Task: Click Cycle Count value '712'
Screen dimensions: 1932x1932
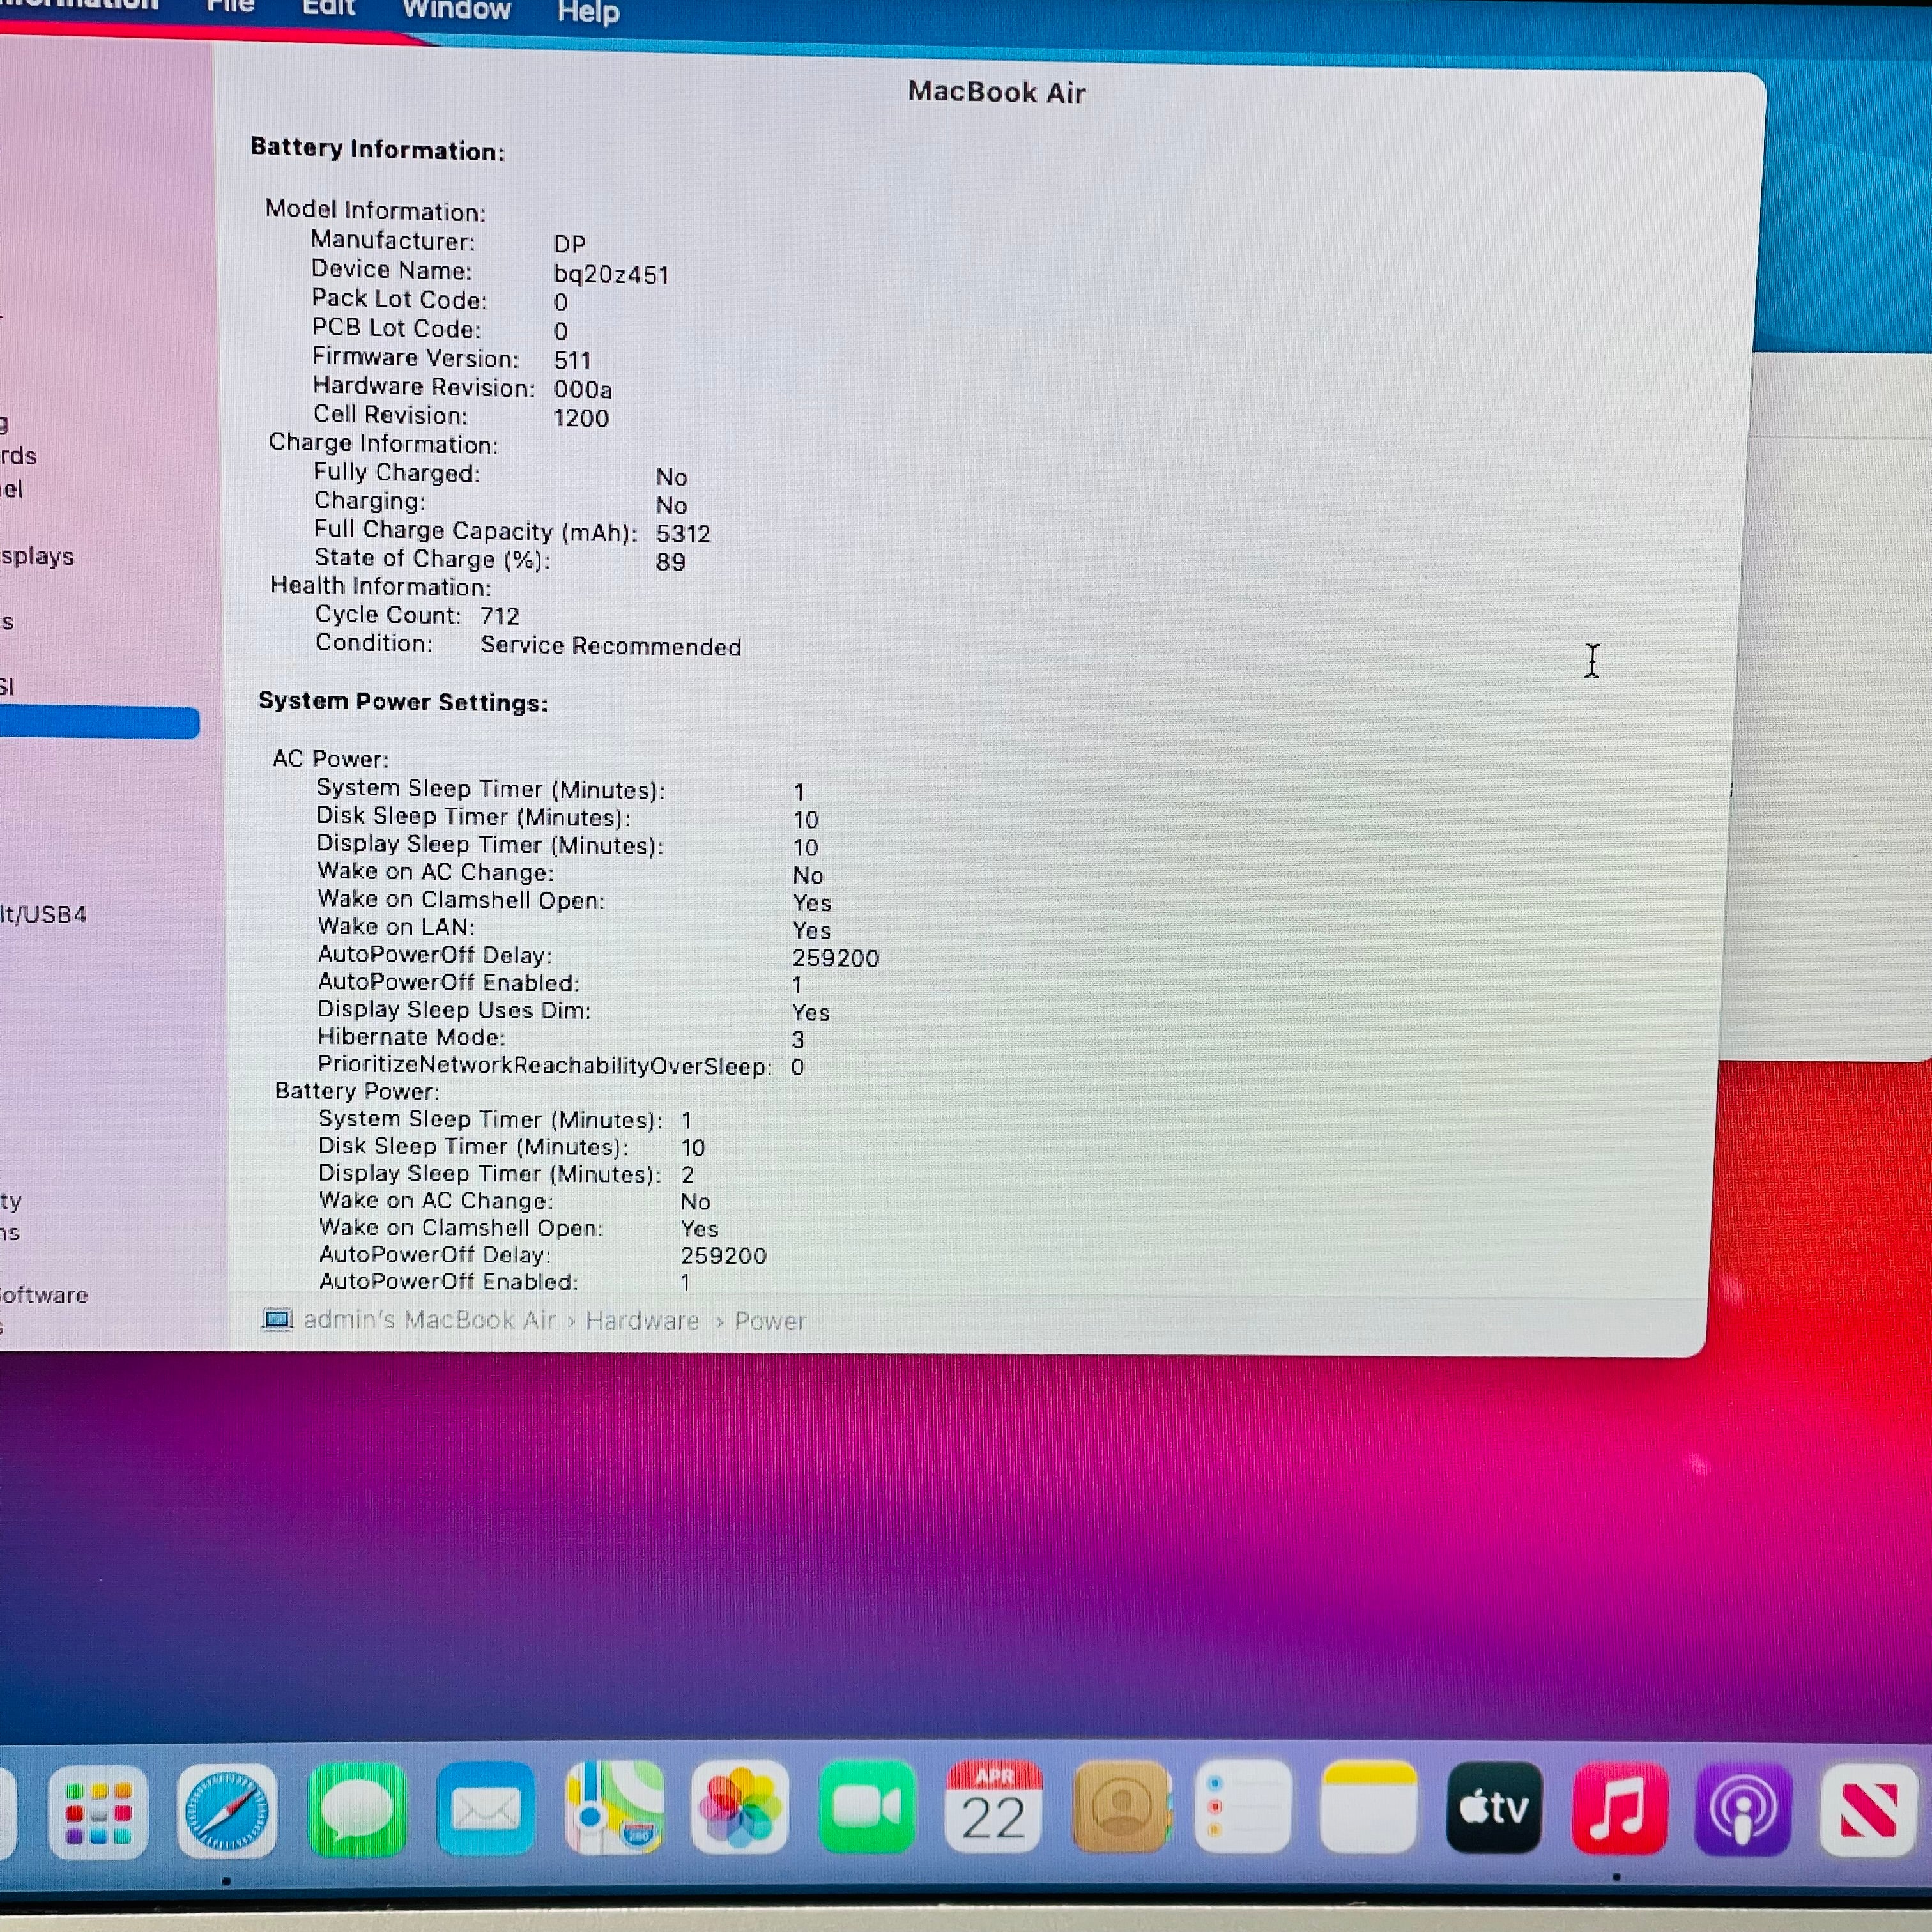Action: (x=499, y=616)
